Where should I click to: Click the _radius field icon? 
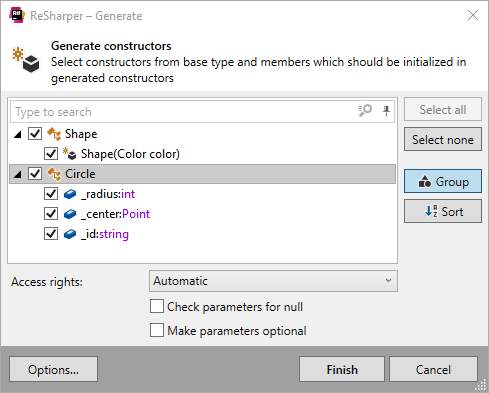click(x=70, y=194)
